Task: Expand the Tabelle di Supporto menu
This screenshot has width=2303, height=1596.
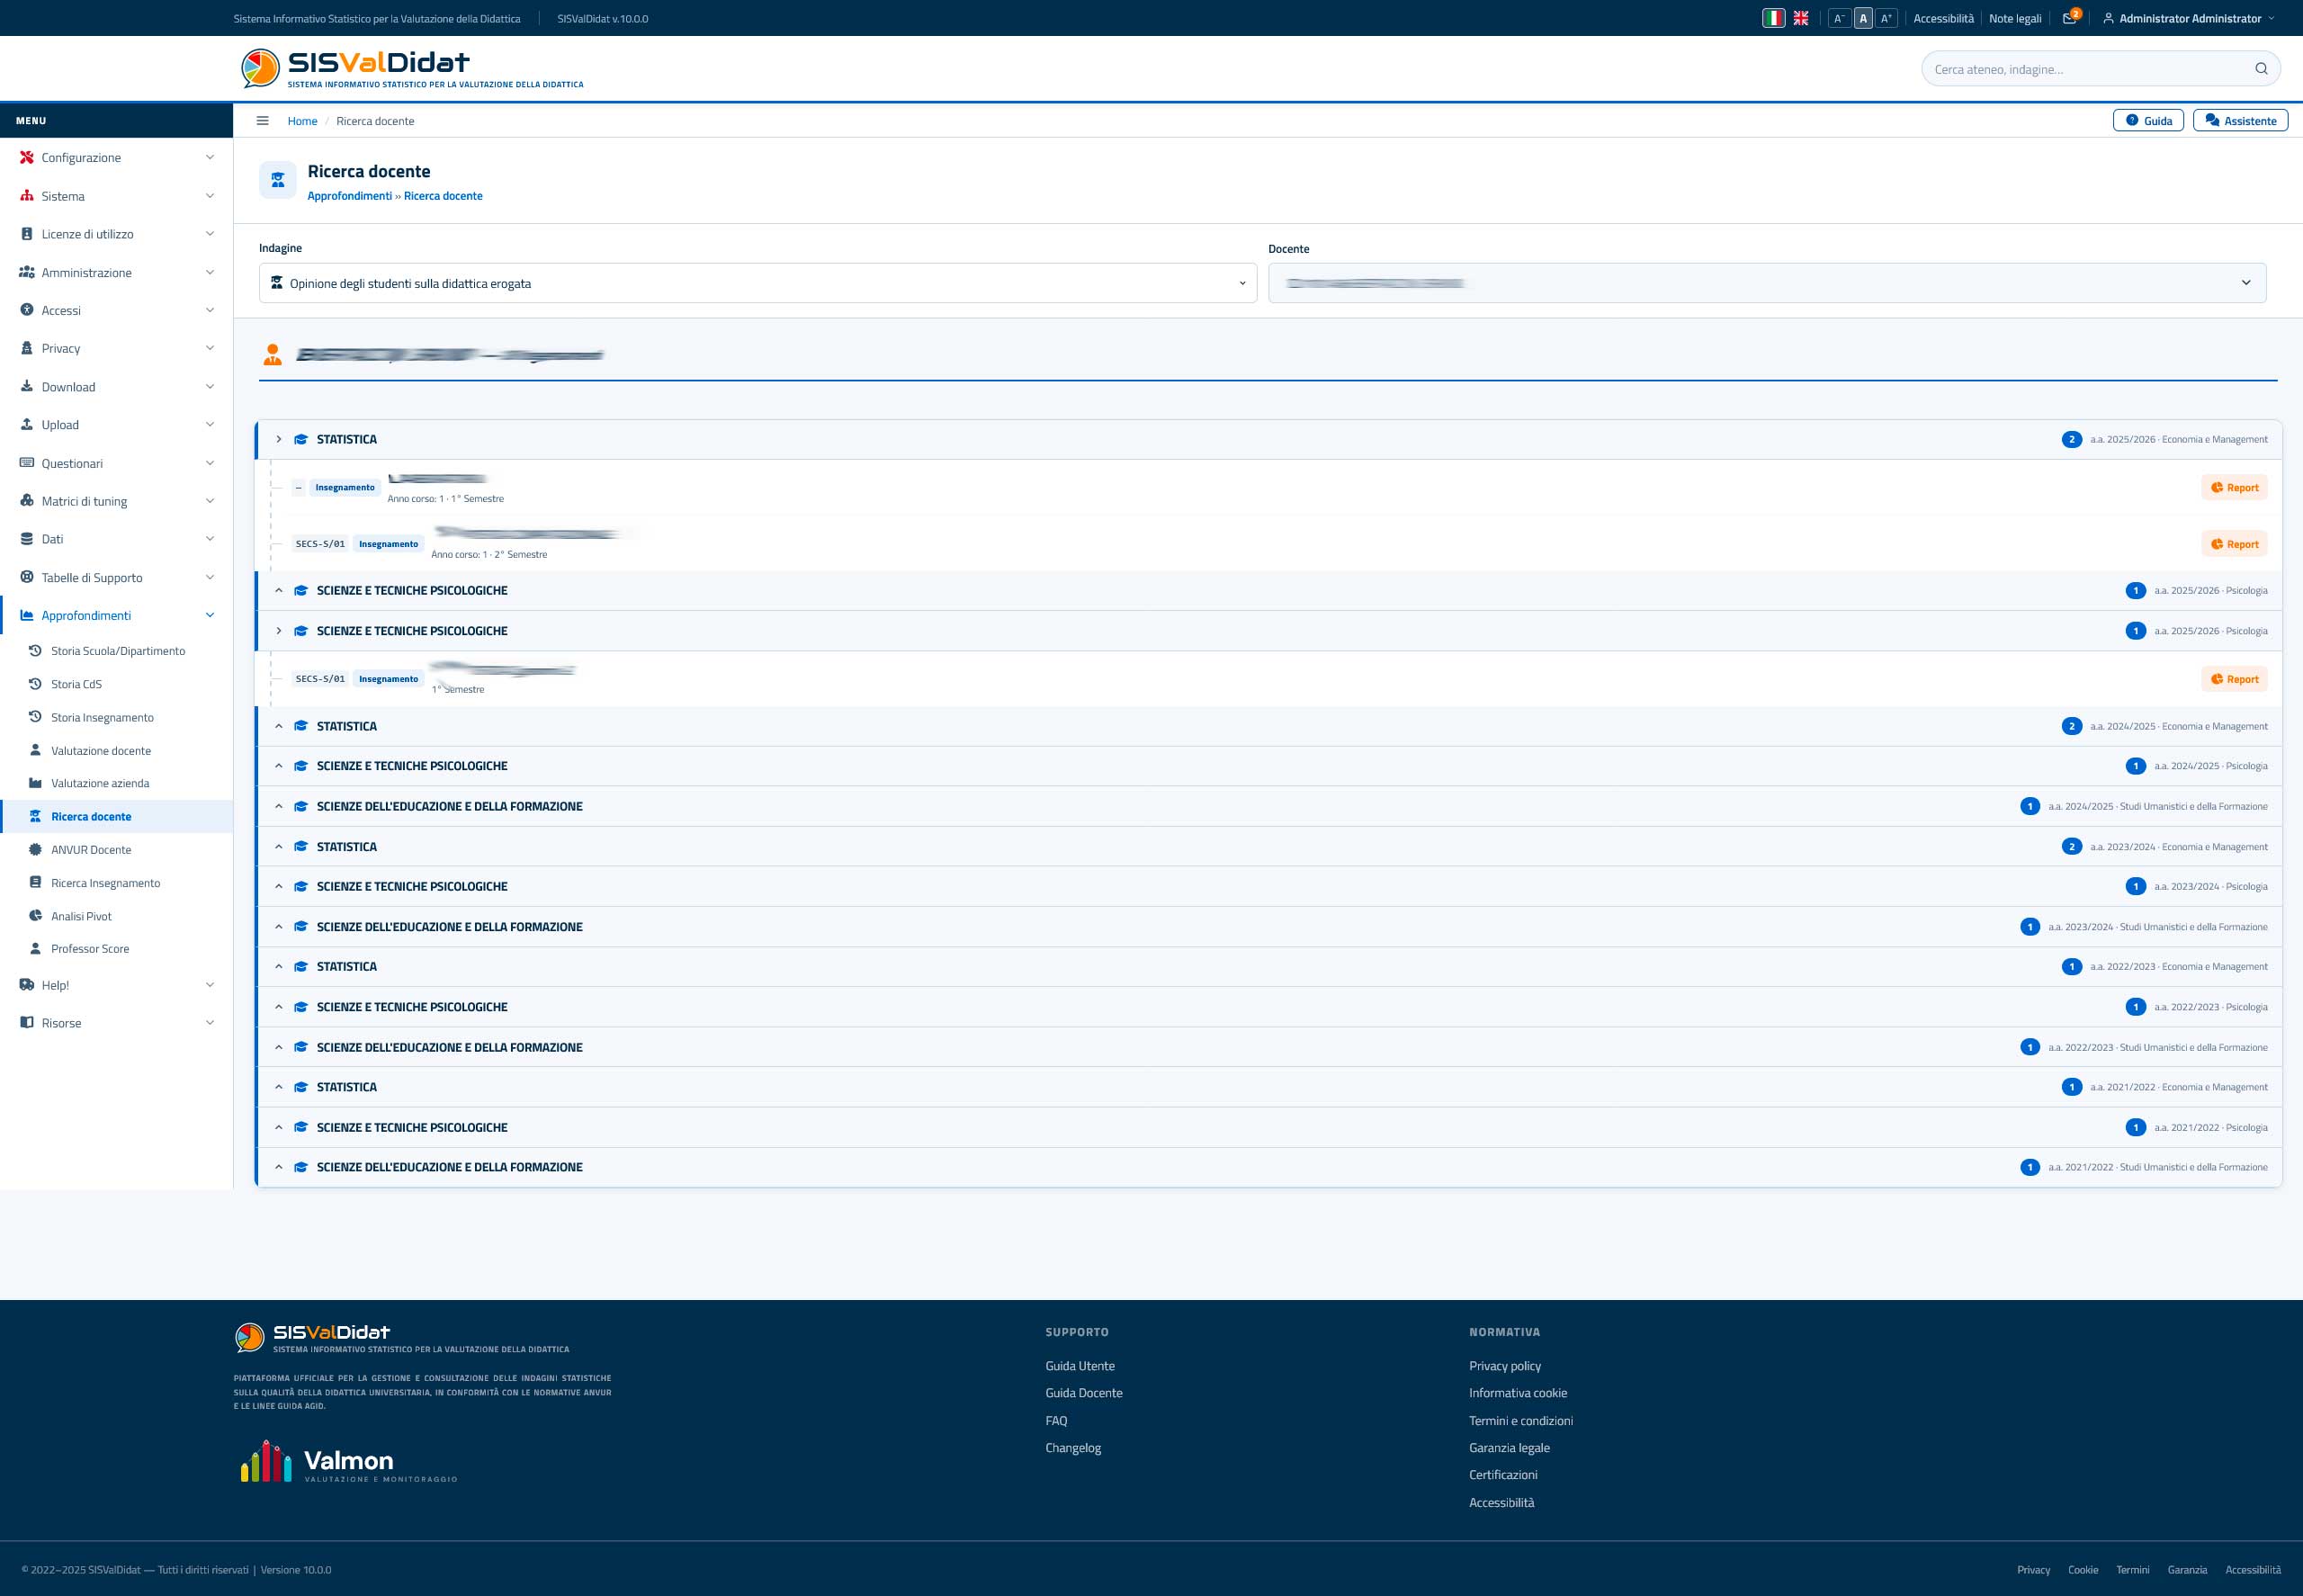Action: [x=117, y=578]
